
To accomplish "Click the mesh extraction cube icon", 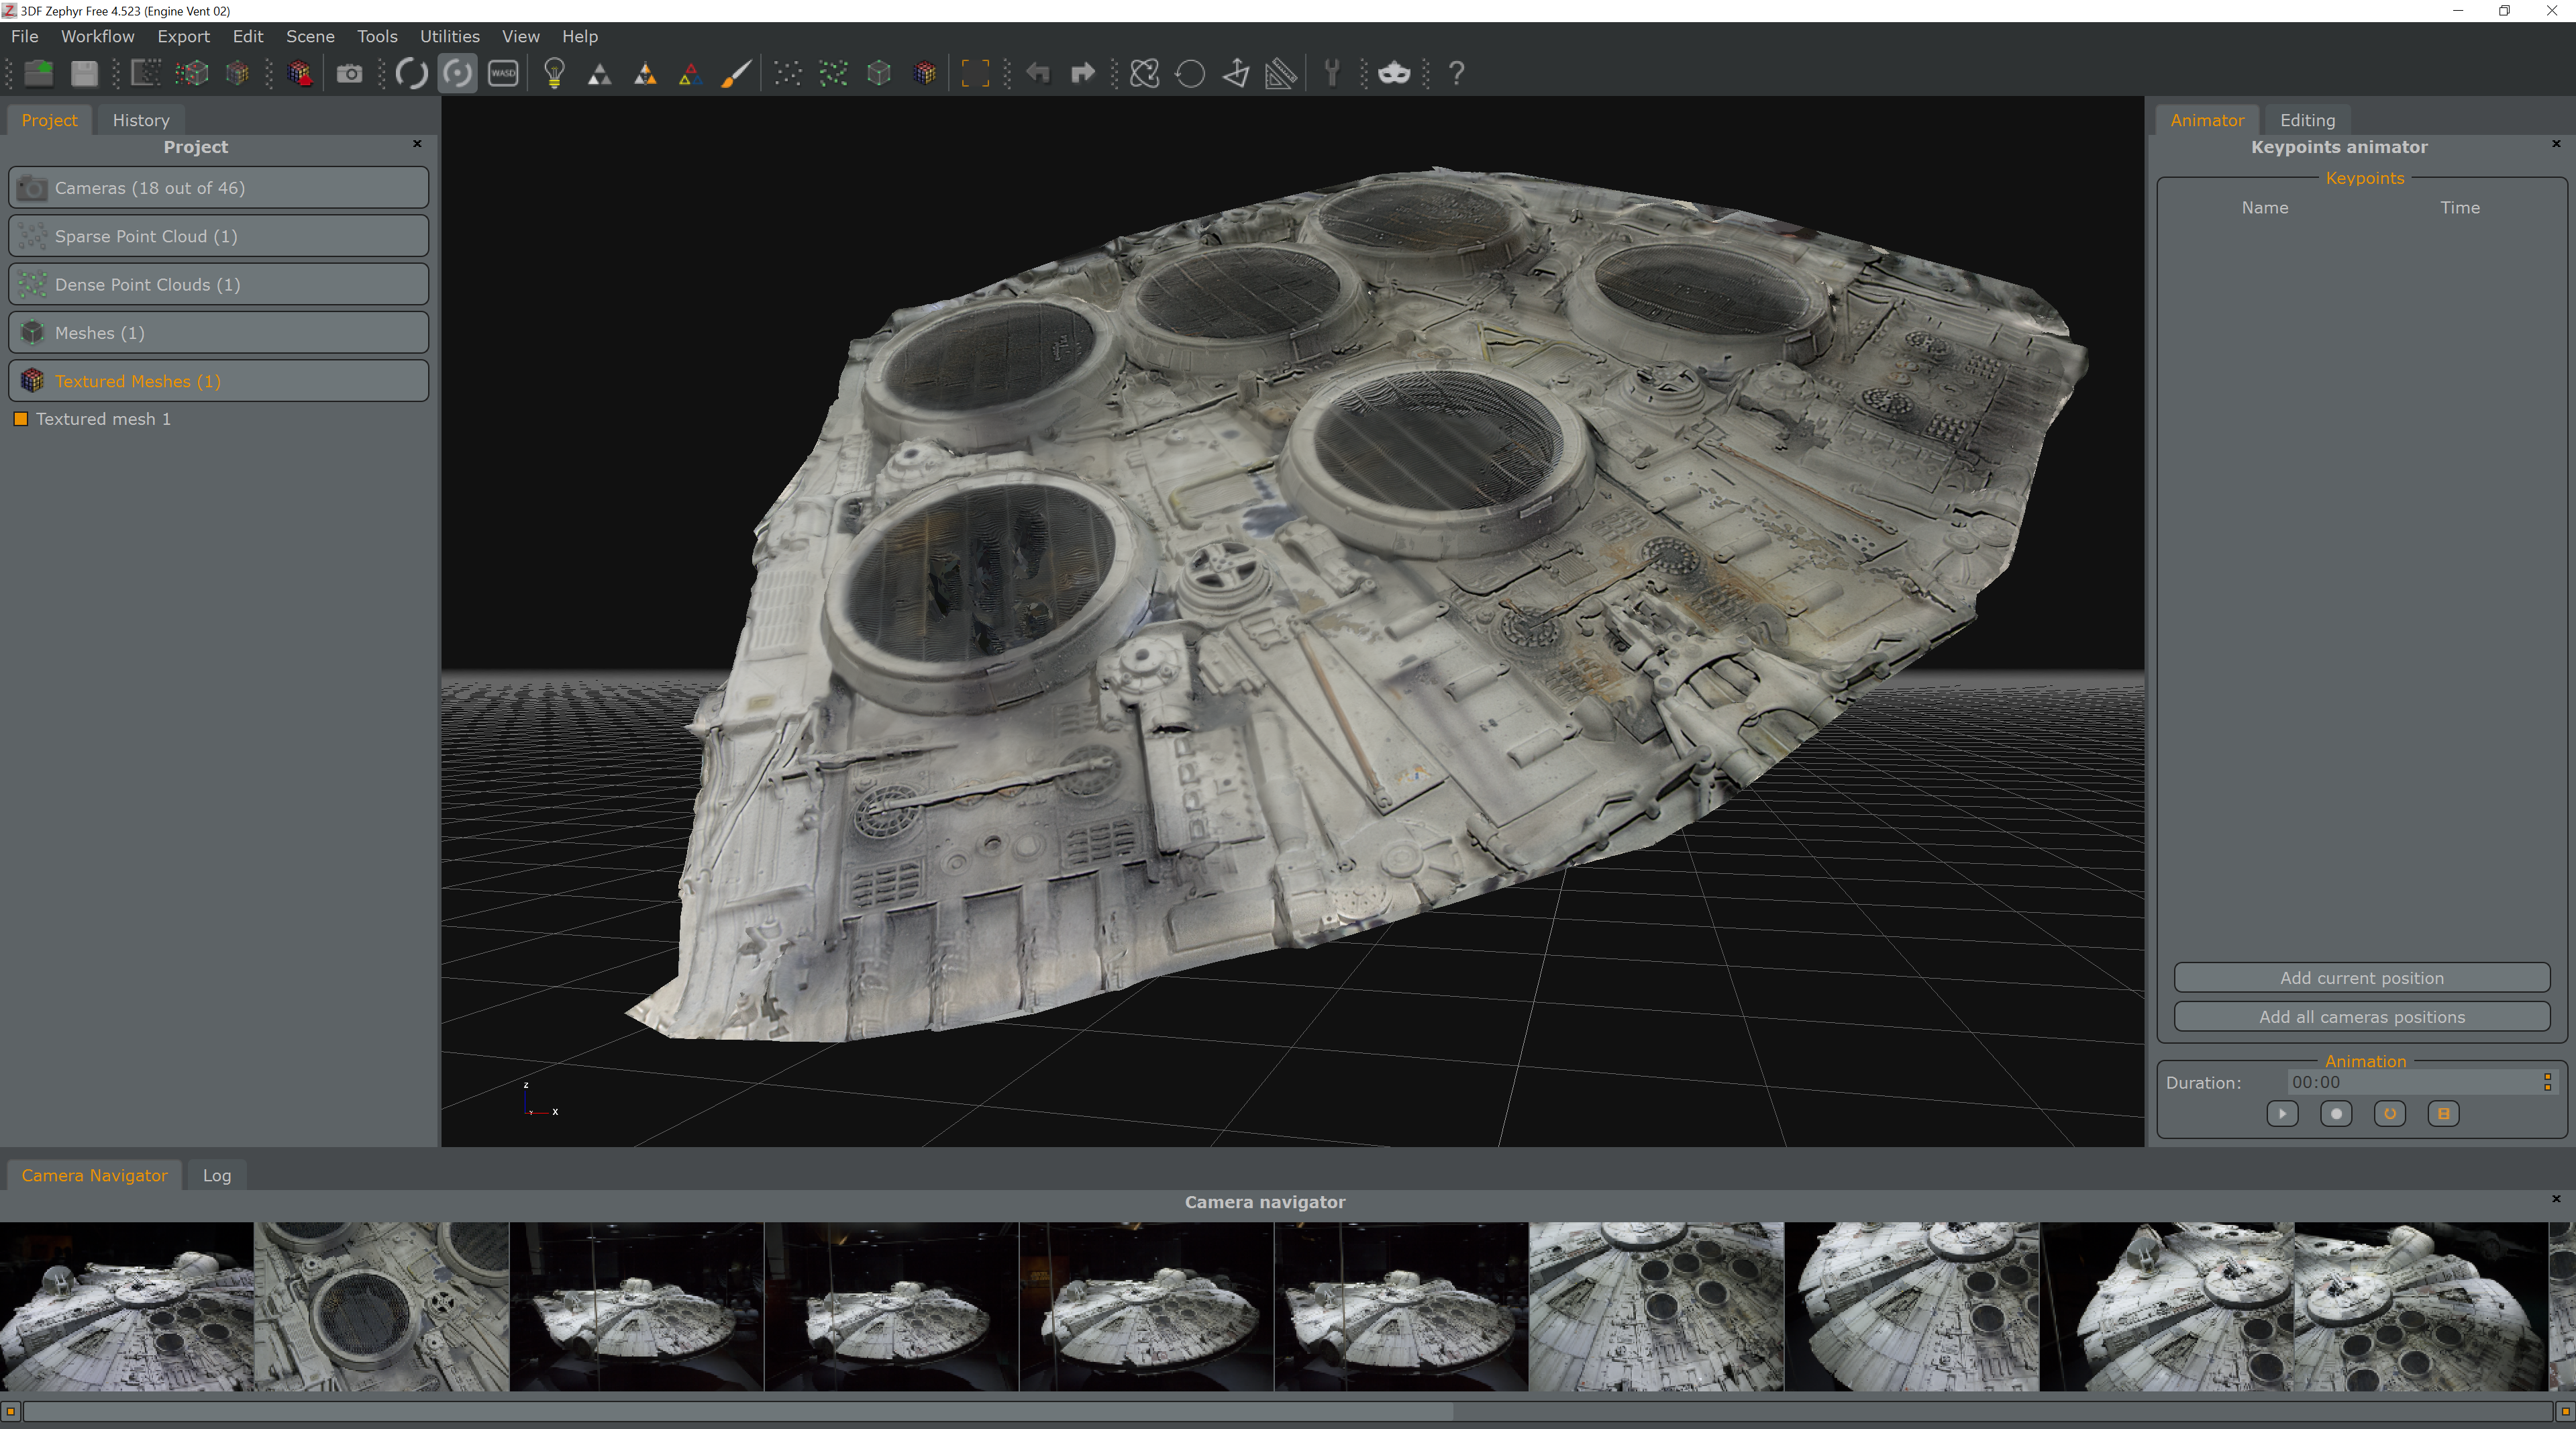I will 192,73.
